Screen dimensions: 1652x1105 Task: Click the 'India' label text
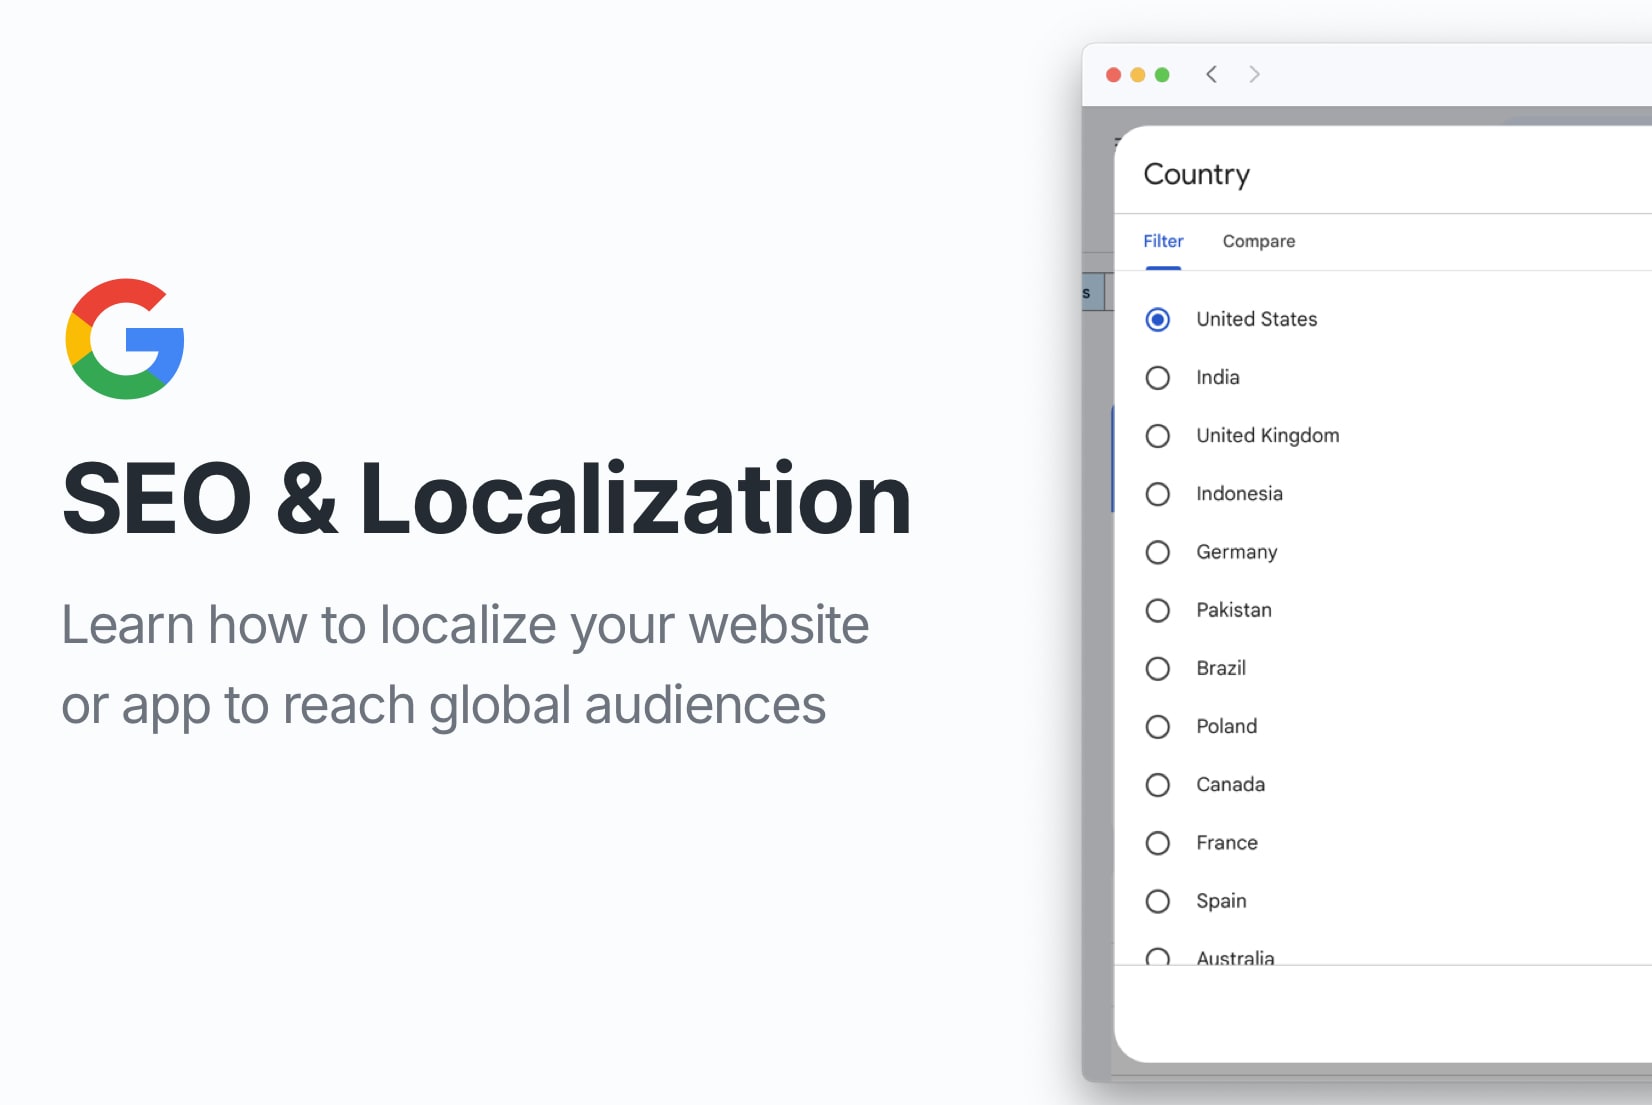[1217, 377]
